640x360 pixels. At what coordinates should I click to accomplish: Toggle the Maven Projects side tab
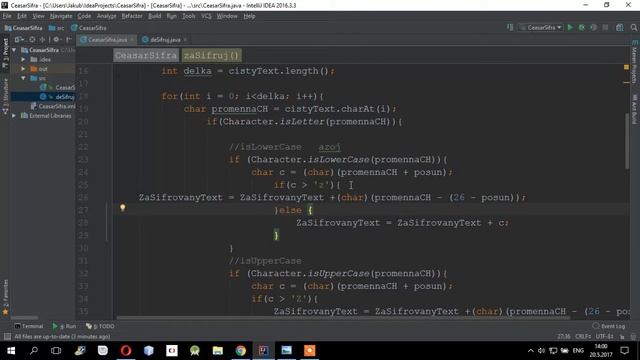point(634,62)
